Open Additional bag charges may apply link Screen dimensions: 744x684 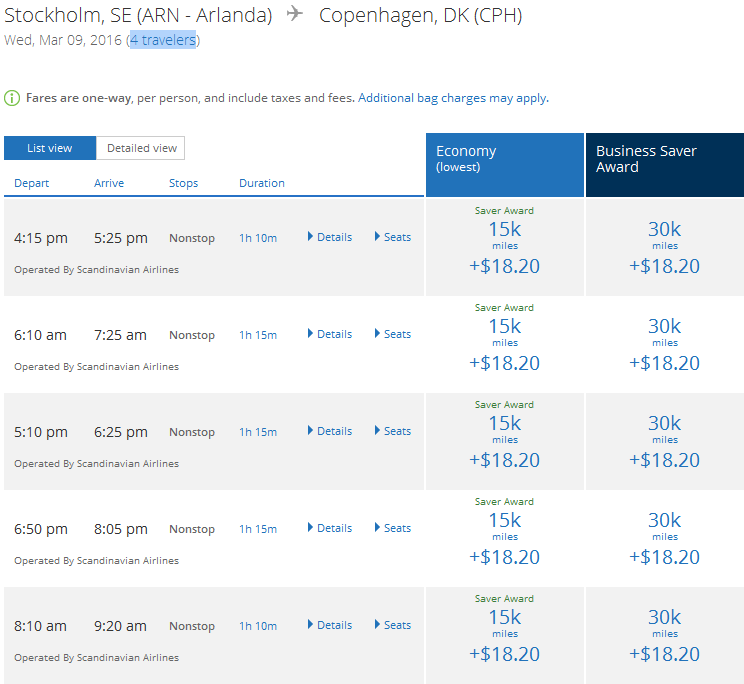452,98
